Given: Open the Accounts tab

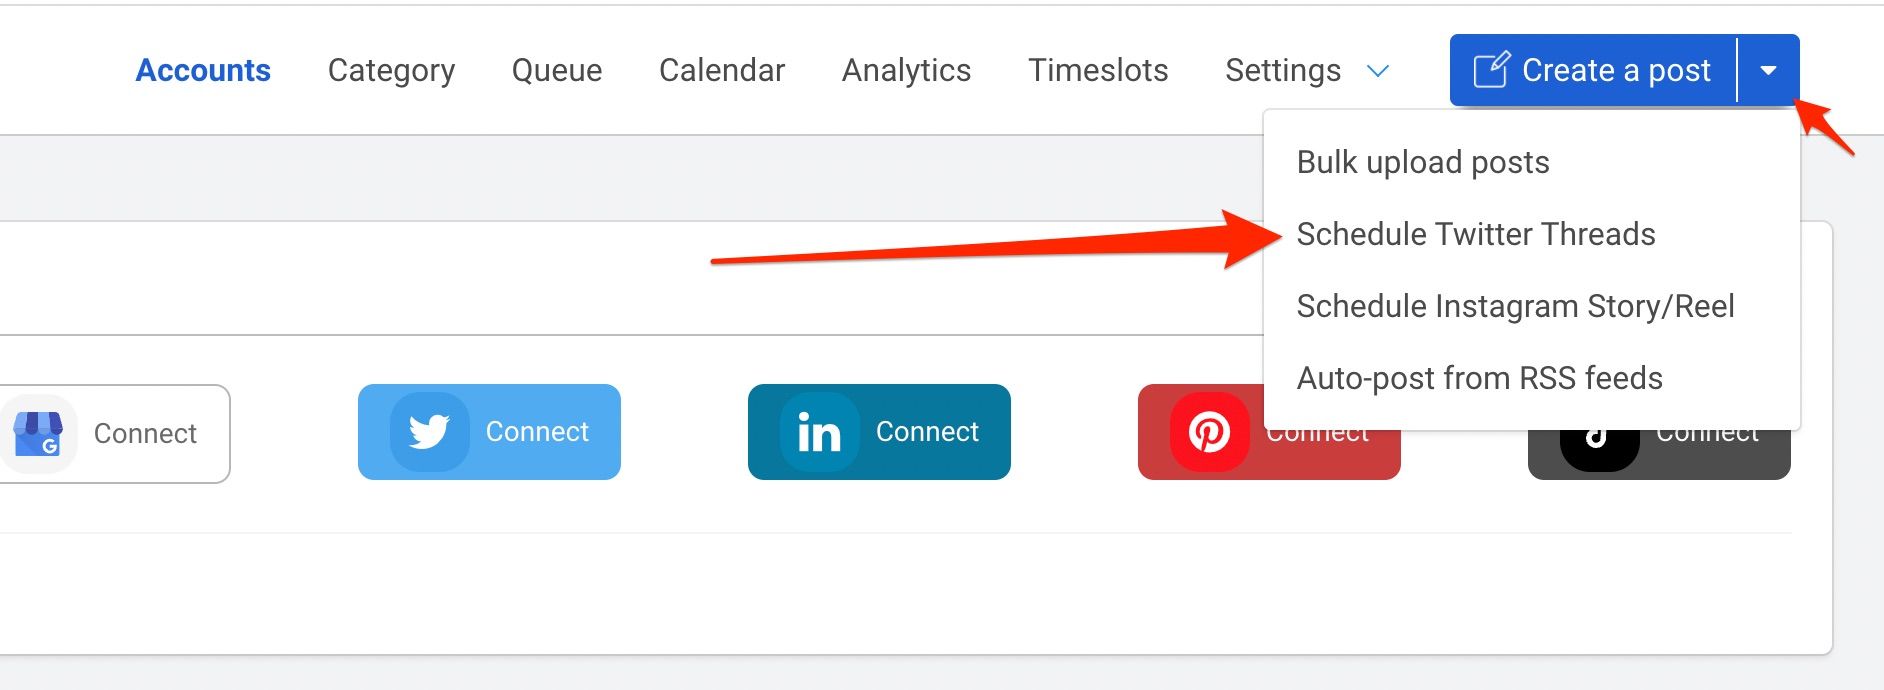Looking at the screenshot, I should [203, 70].
